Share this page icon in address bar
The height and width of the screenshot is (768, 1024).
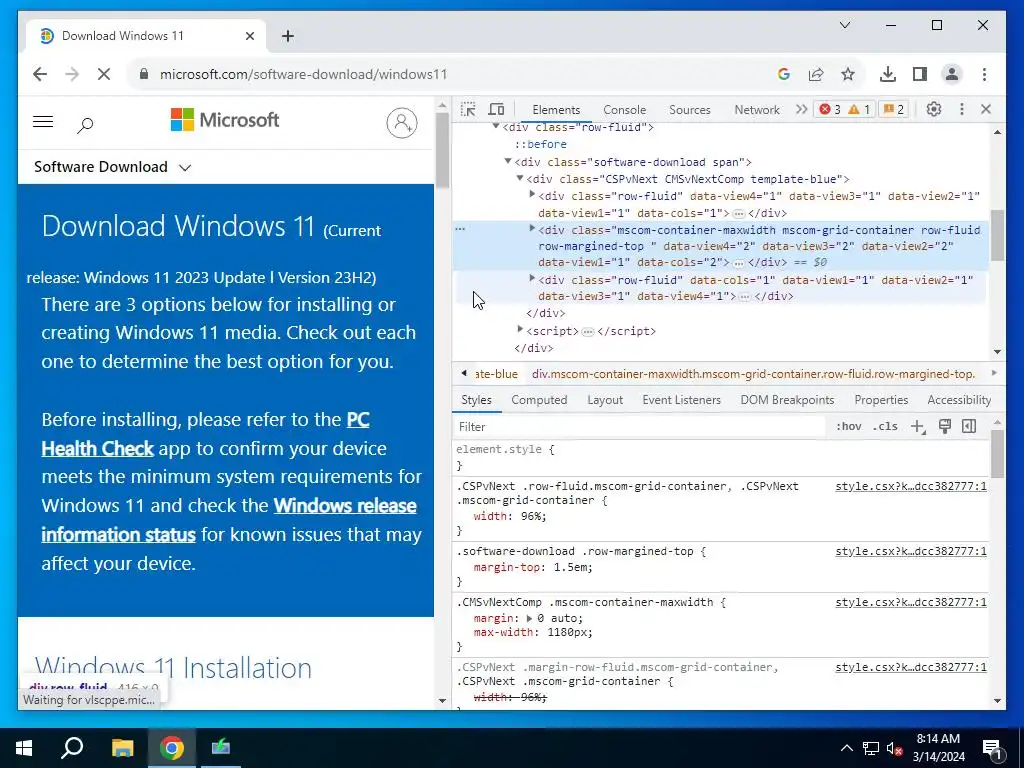point(816,74)
